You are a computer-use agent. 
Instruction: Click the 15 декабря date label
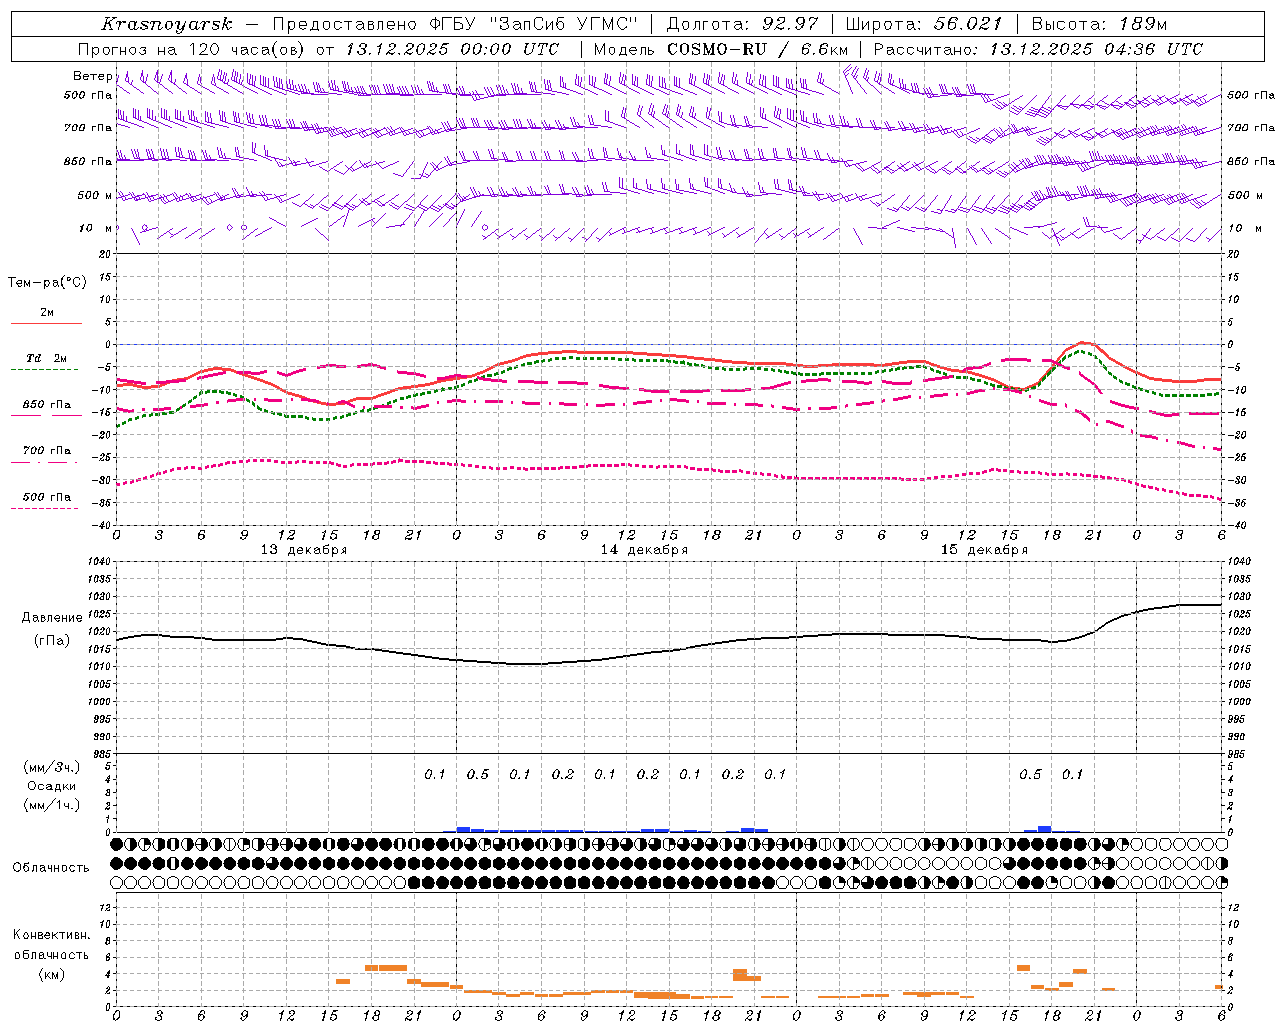(x=984, y=550)
